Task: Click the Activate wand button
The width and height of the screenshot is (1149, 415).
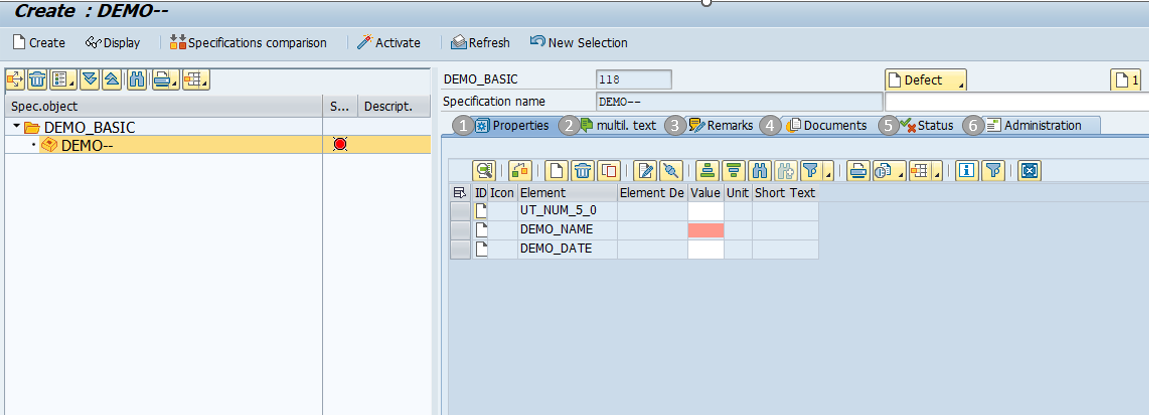Action: [x=389, y=43]
